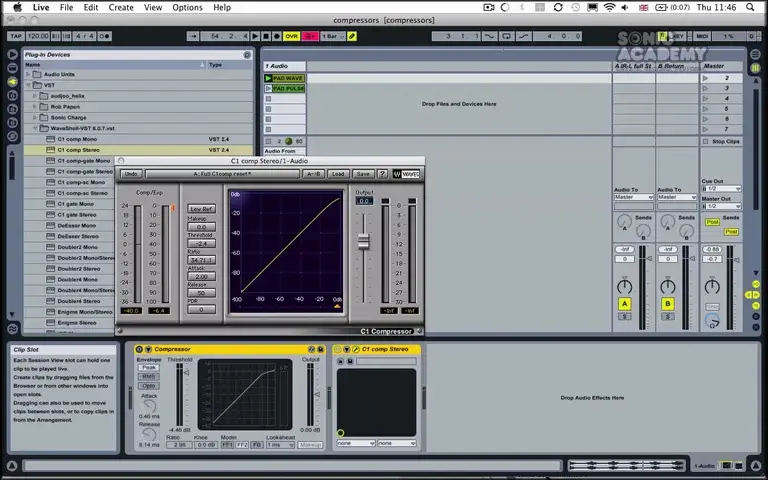Expand the Audio Units folder
The image size is (768, 480).
coord(28,74)
